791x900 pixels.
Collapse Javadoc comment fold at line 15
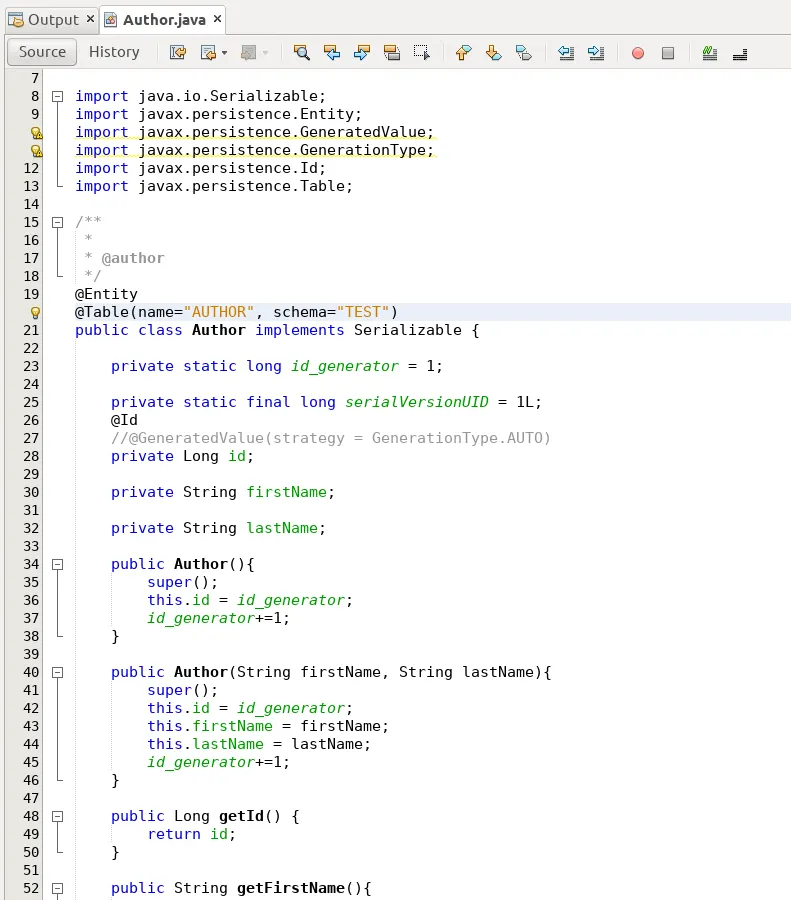[x=57, y=222]
